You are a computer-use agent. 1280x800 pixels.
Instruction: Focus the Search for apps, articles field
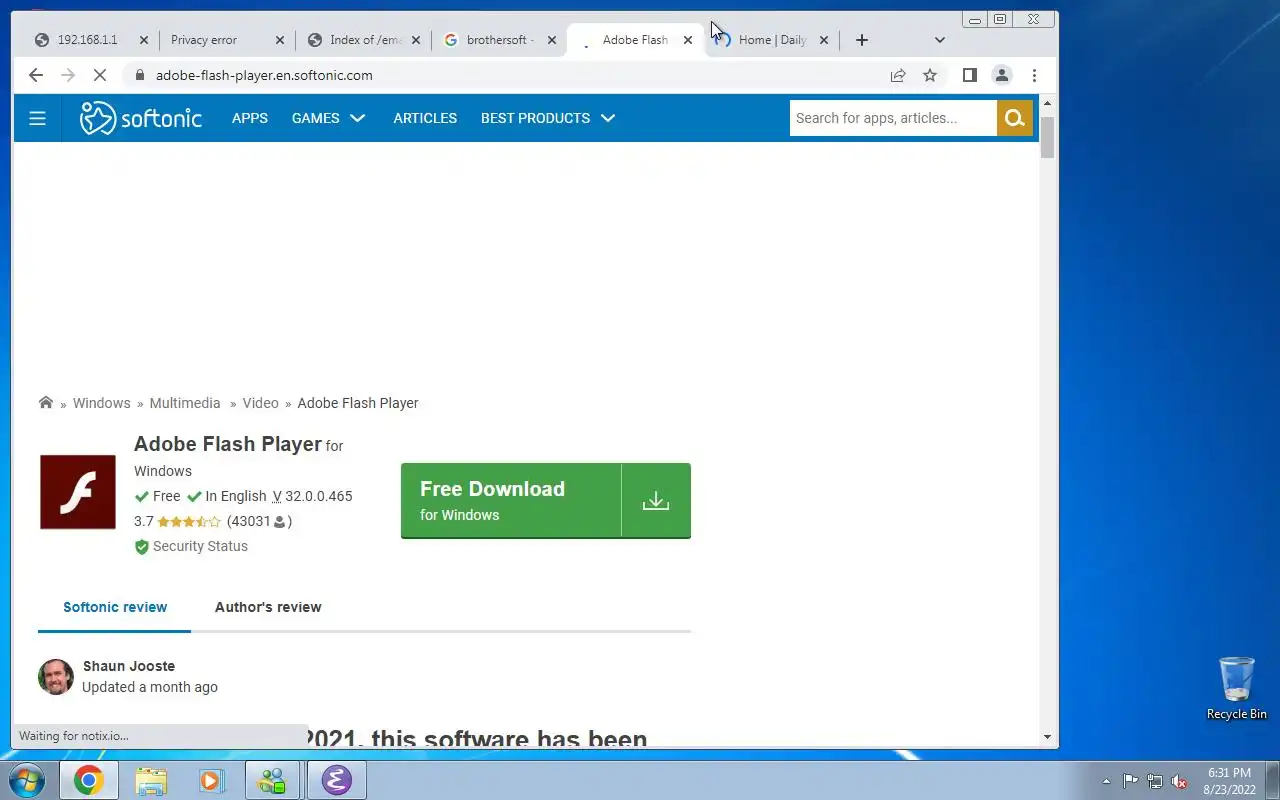click(893, 118)
